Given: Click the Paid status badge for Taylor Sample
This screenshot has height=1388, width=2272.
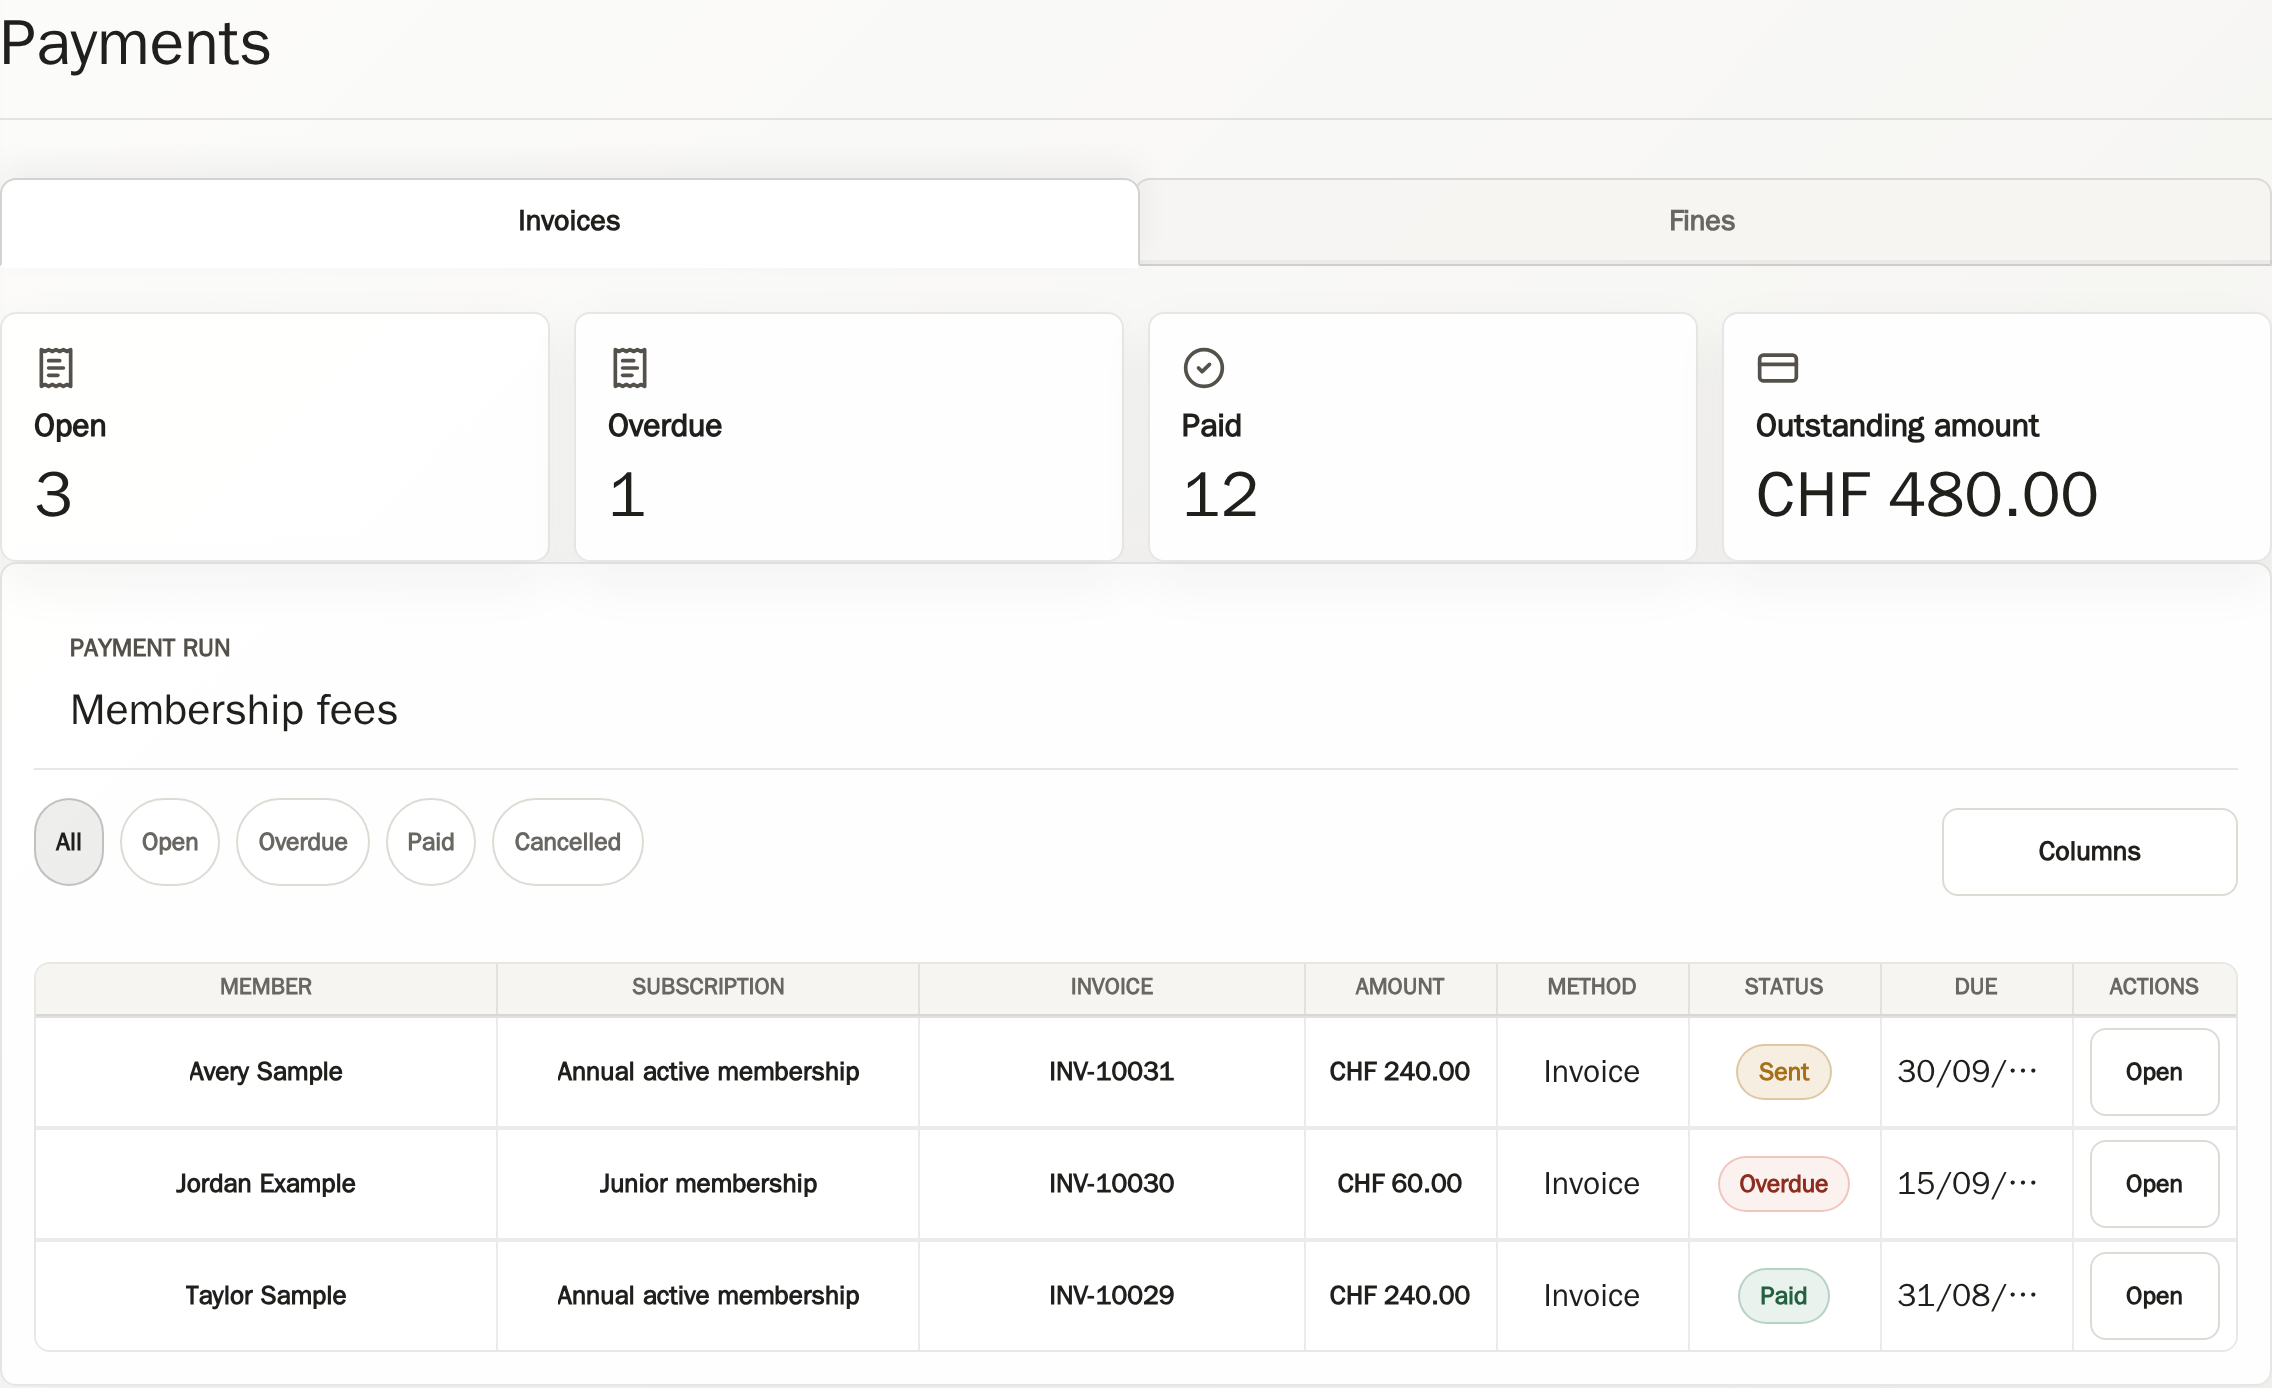Looking at the screenshot, I should [x=1784, y=1296].
